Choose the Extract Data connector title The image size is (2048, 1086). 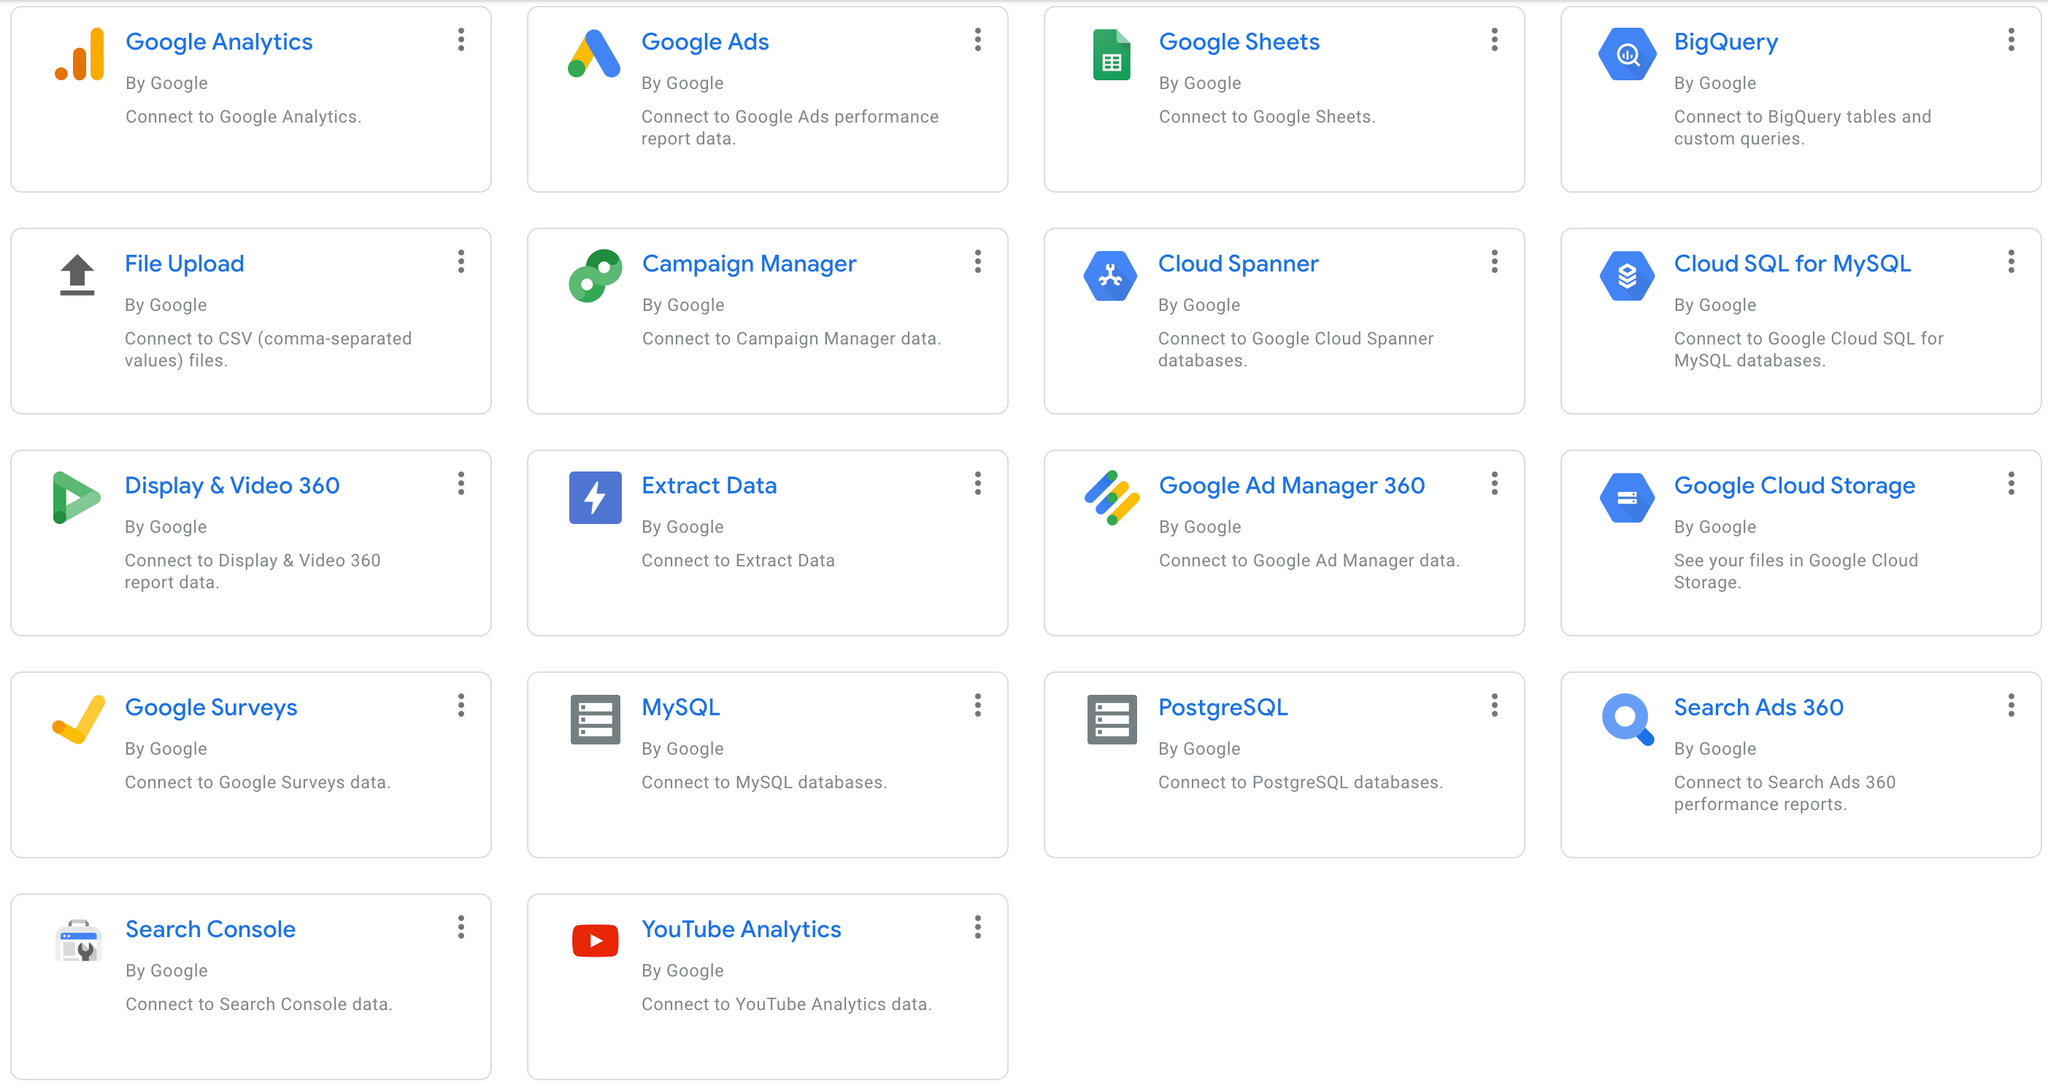709,486
